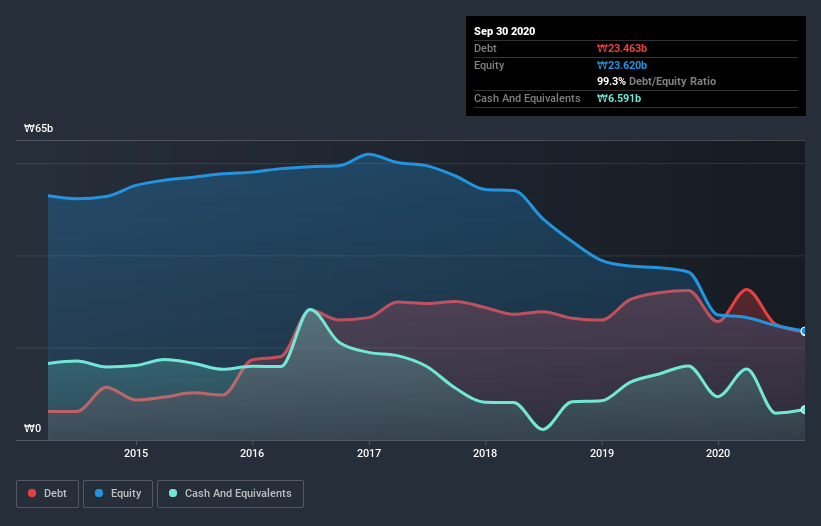Click the Cash endpoint marker on chart
This screenshot has height=526, width=821.
pos(804,409)
